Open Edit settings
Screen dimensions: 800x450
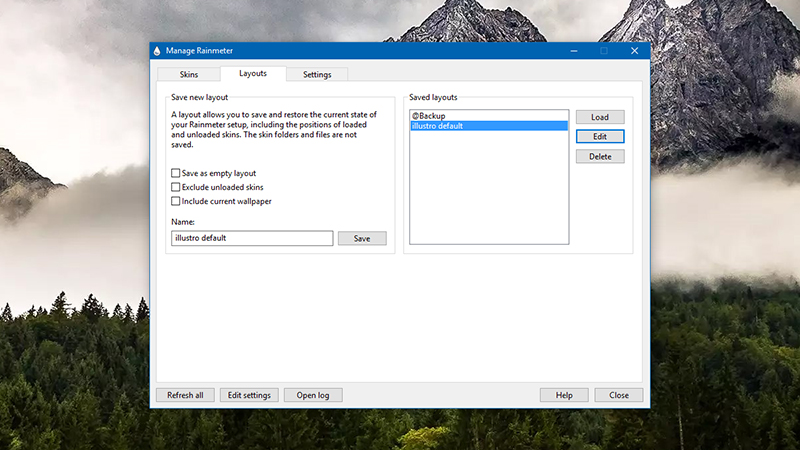tap(249, 395)
